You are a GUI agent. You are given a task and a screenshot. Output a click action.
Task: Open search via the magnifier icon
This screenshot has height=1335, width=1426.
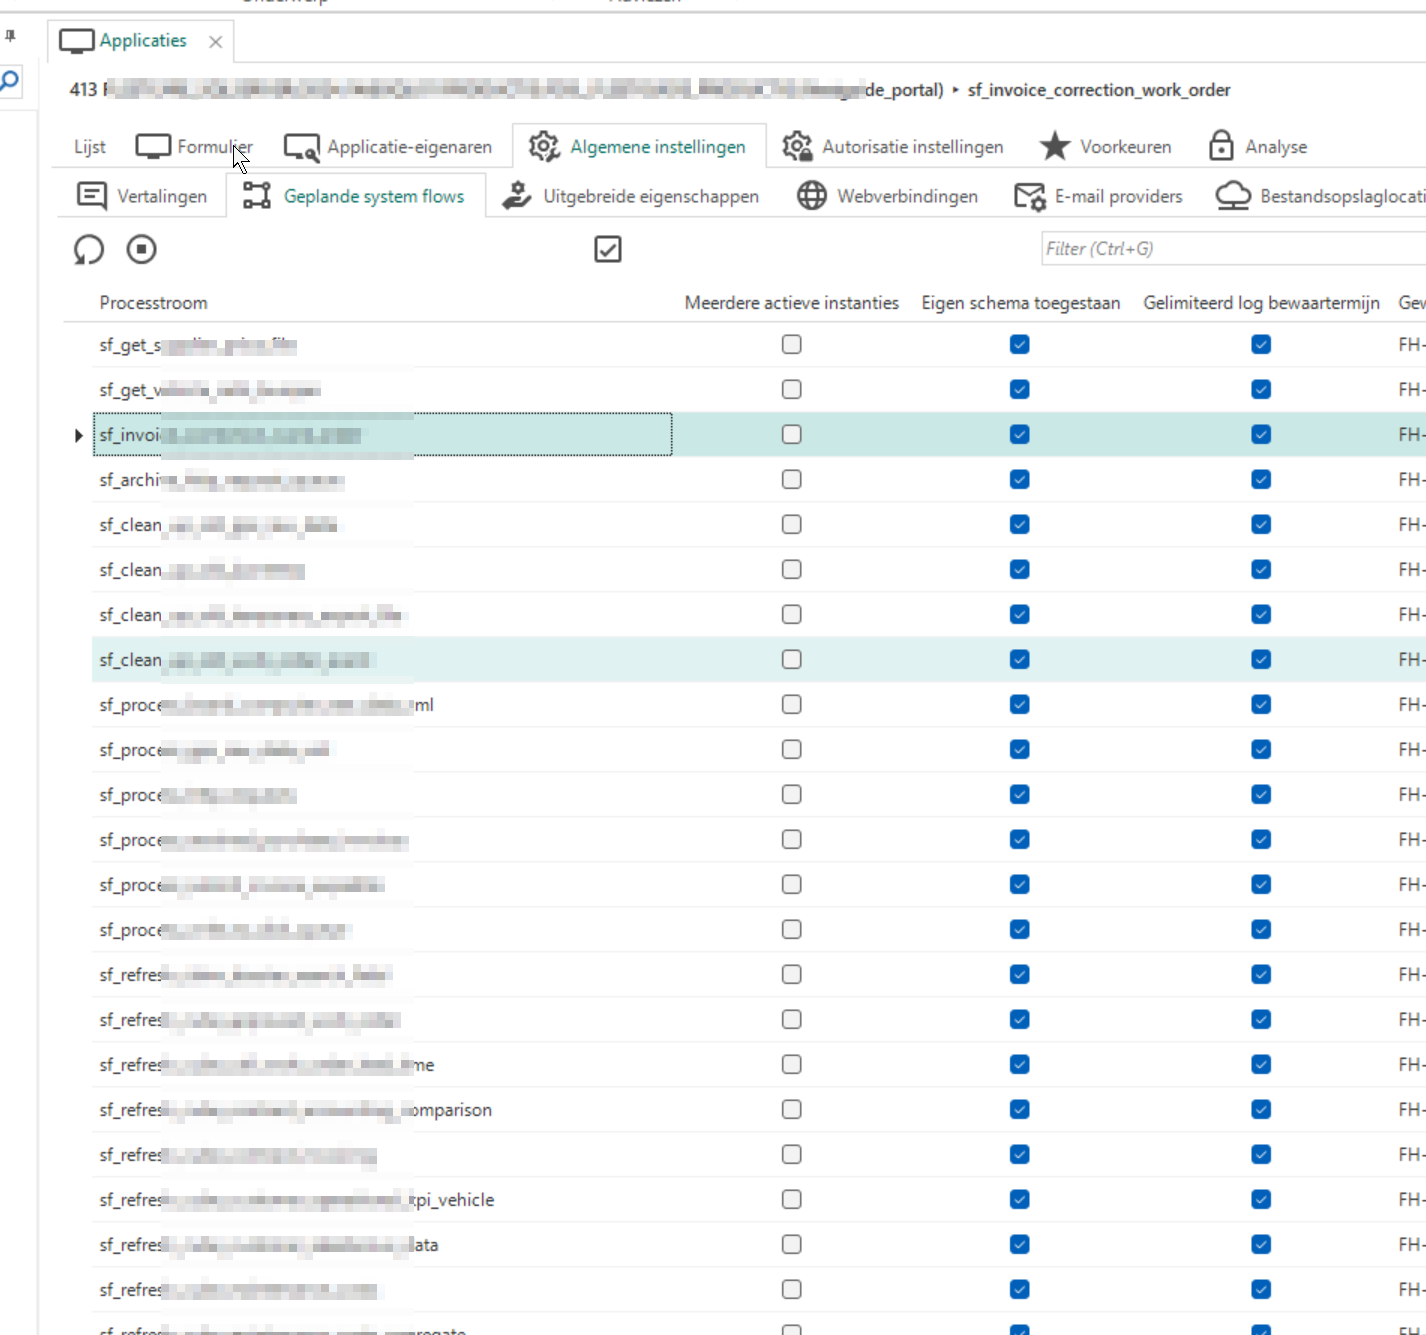tap(10, 82)
